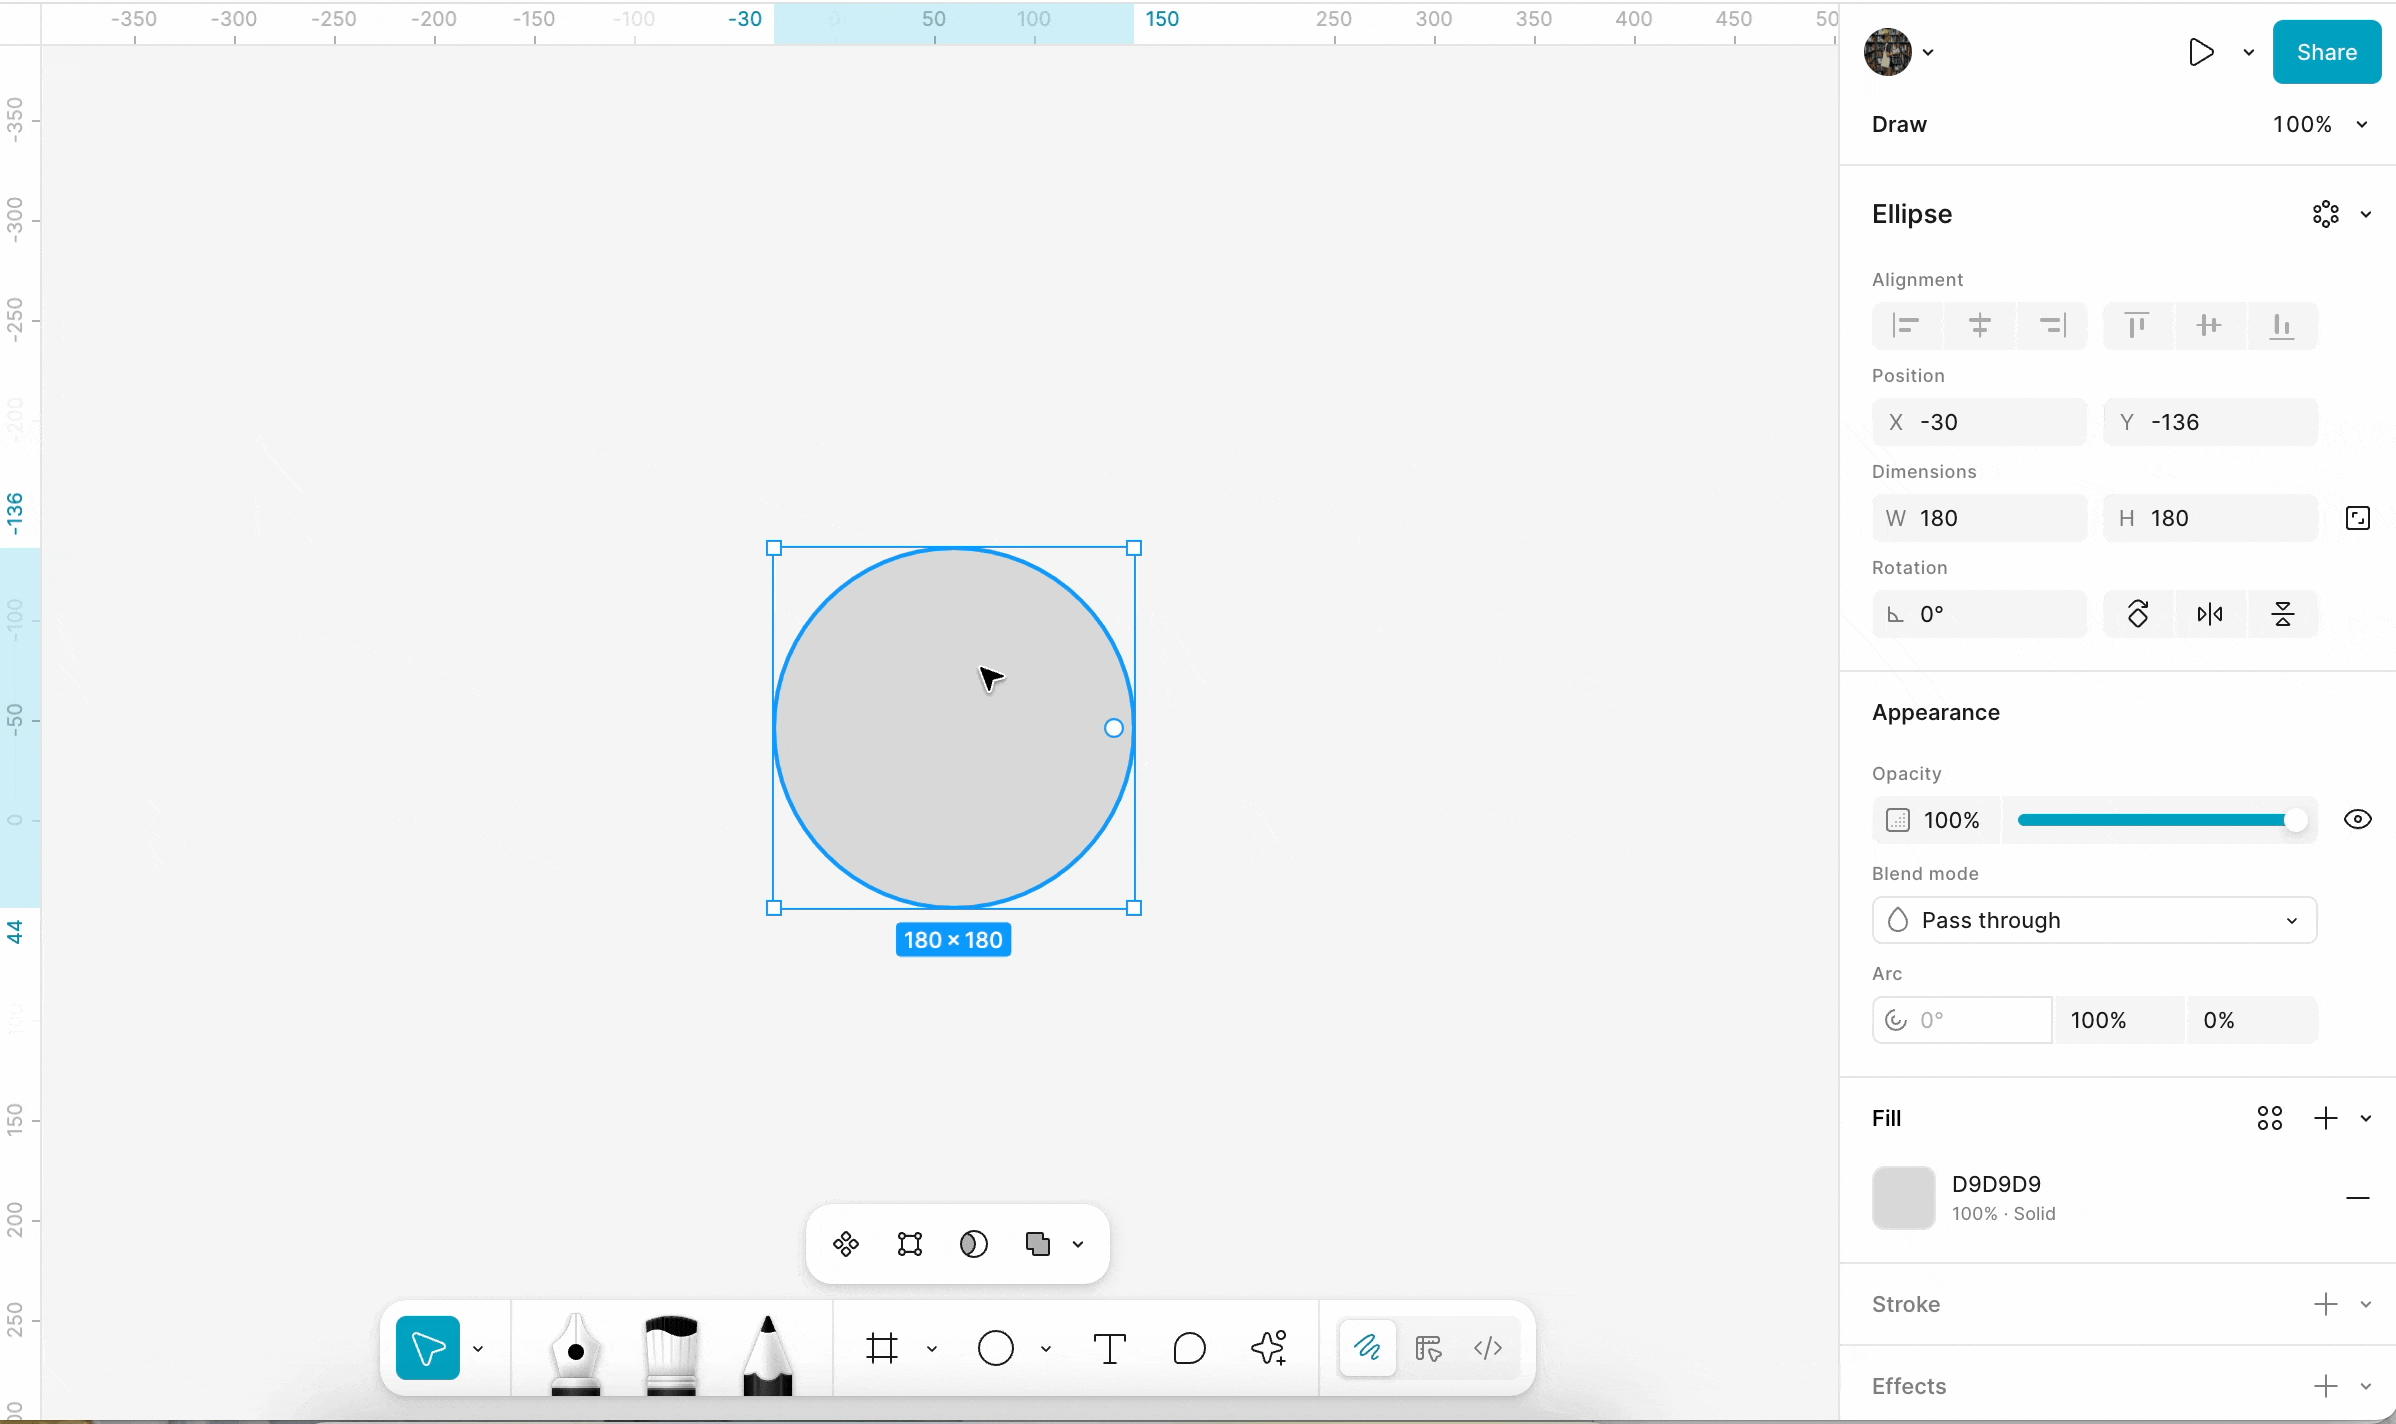Viewport: 2396px width, 1424px height.
Task: Align left icon in Alignment
Action: pyautogui.click(x=1907, y=326)
